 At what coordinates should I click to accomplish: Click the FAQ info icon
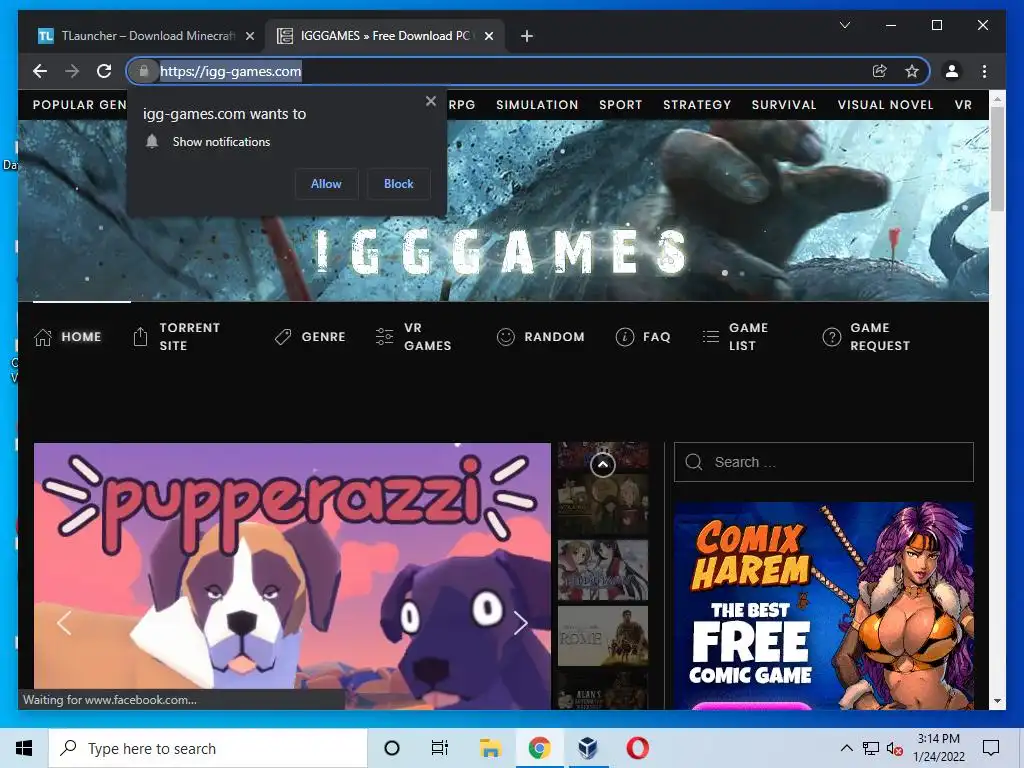(624, 337)
